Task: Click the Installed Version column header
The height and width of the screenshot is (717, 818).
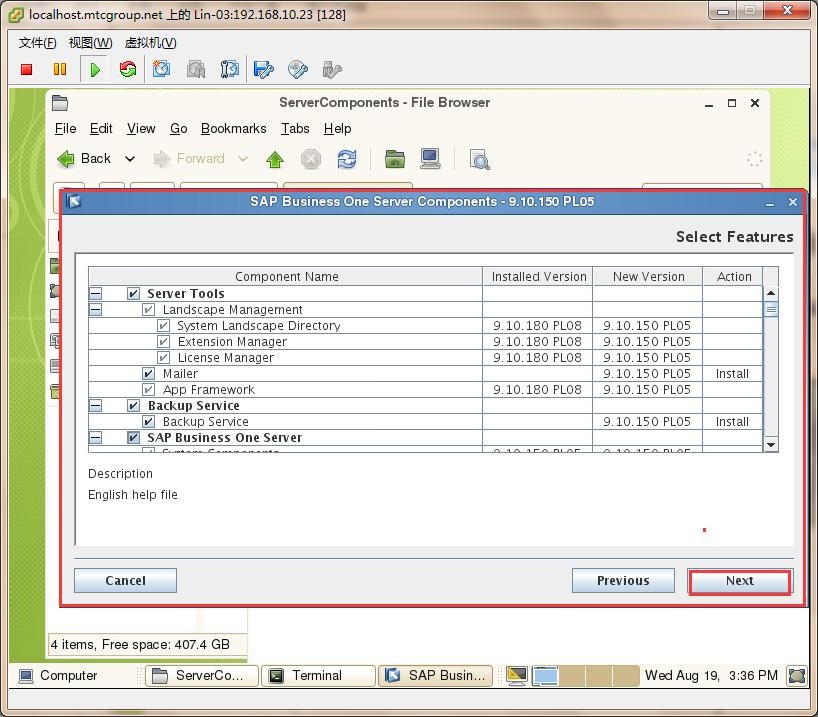Action: pos(538,277)
